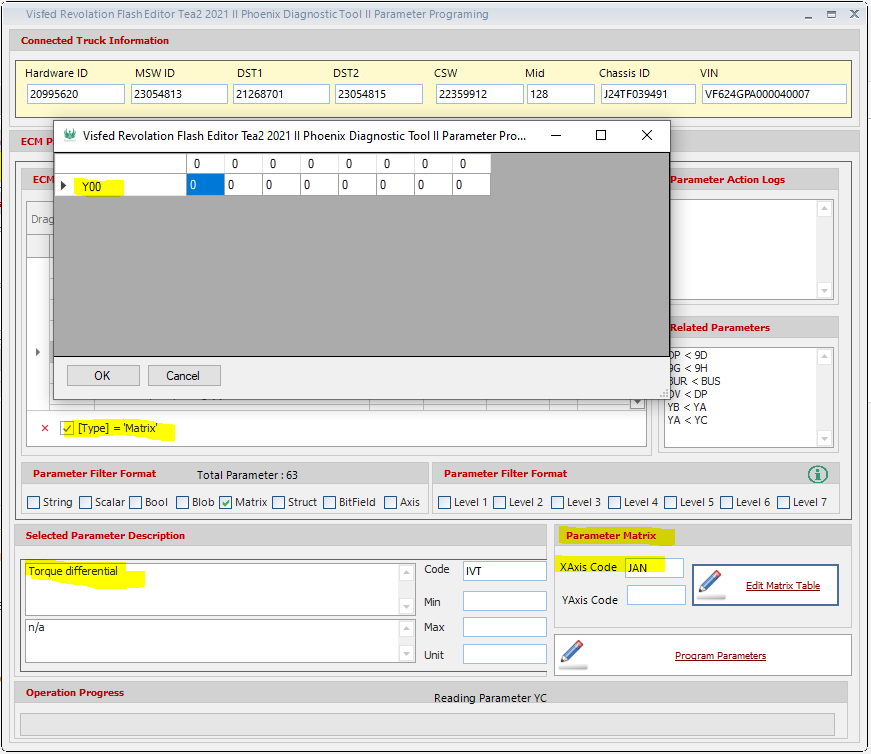Select the Unit input field
Viewport: 871px width, 754px height.
pyautogui.click(x=505, y=654)
